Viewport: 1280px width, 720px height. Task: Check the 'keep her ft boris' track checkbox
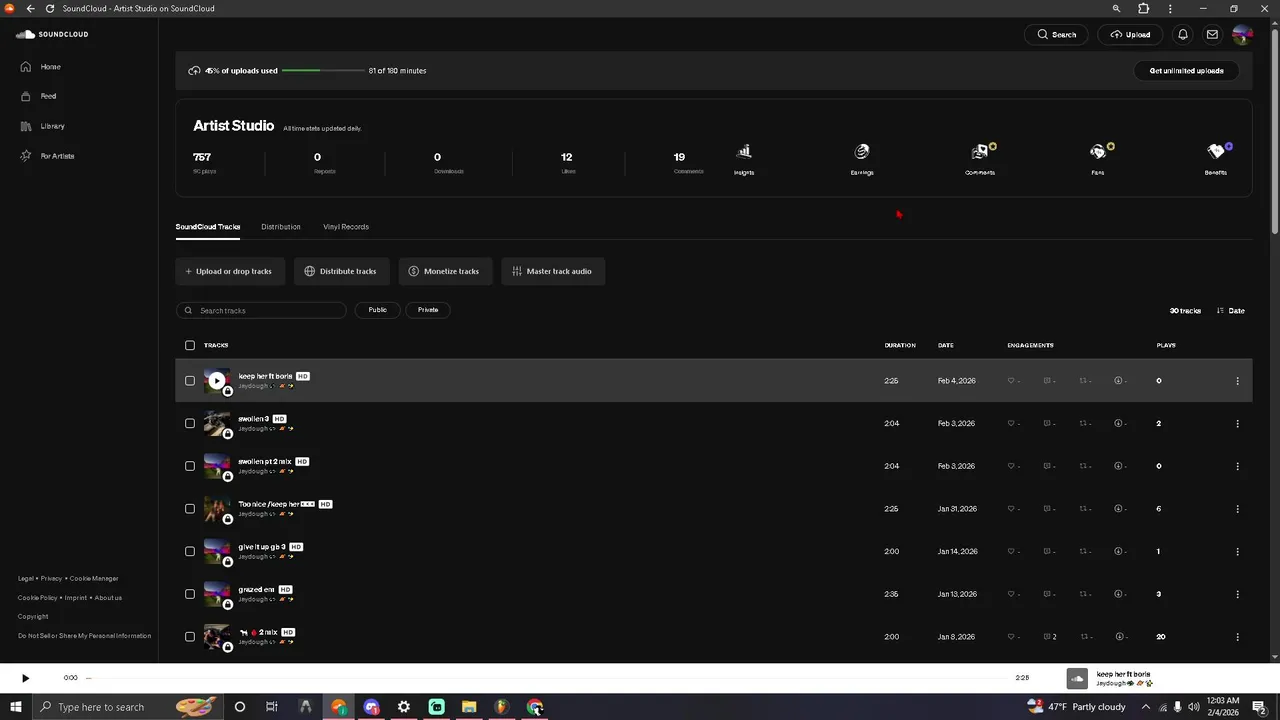(190, 381)
